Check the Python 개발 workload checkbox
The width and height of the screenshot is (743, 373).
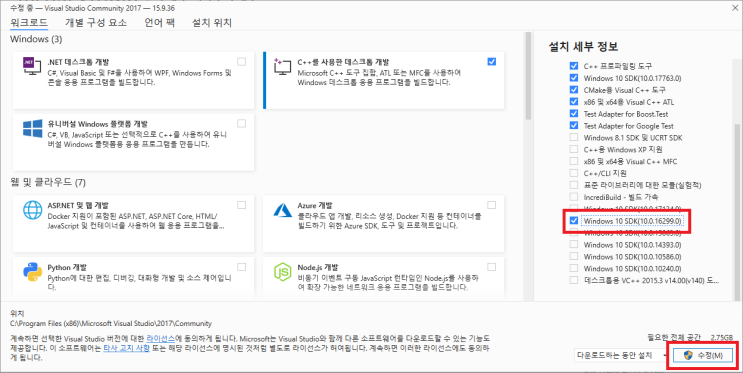242,267
